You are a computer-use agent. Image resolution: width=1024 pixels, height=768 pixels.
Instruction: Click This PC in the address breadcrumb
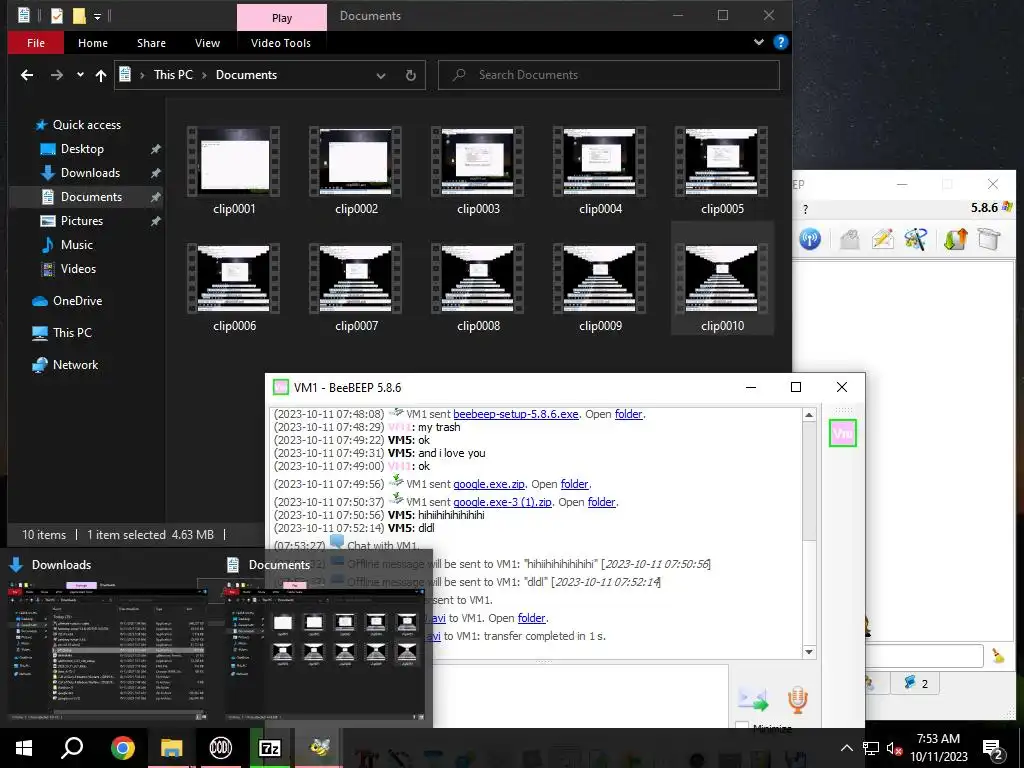[174, 75]
